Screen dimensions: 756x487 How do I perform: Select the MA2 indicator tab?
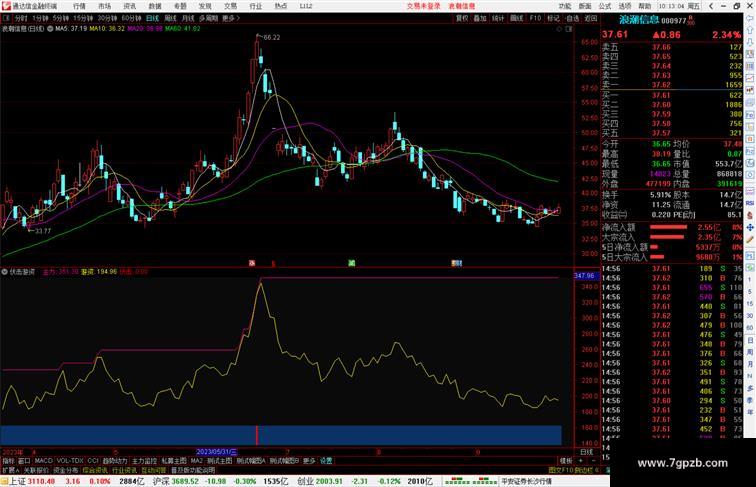pos(196,461)
